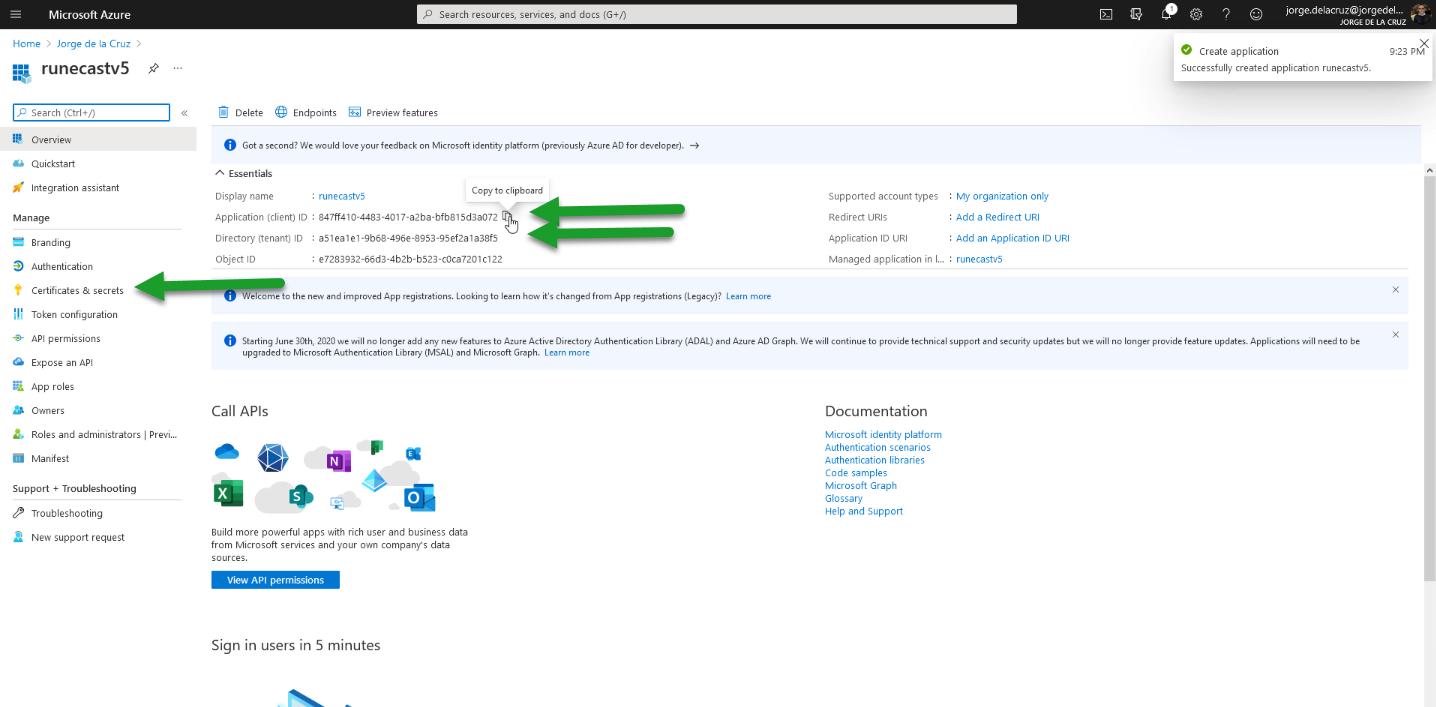Open Microsoft Graph documentation link
Screen dimensions: 1436x707
coord(861,486)
